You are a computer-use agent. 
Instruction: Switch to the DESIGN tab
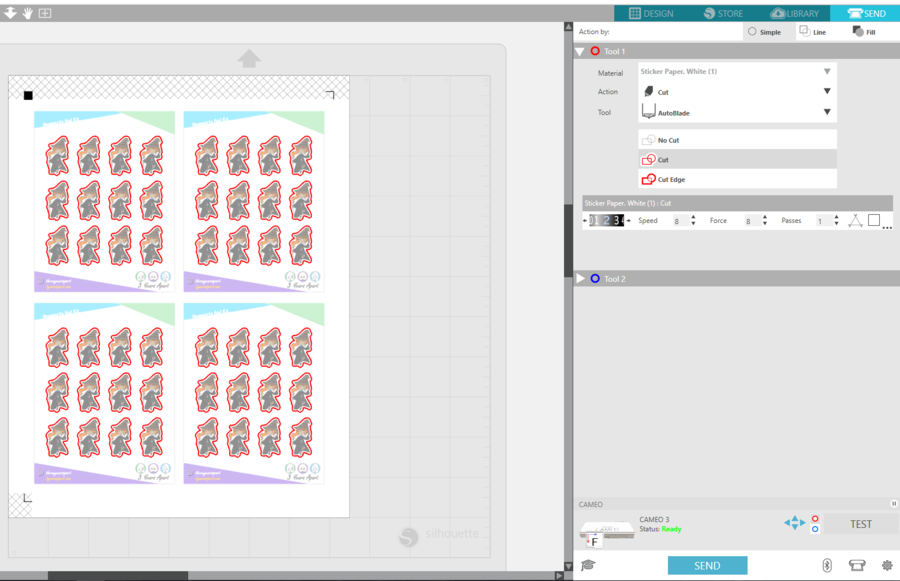tap(655, 12)
